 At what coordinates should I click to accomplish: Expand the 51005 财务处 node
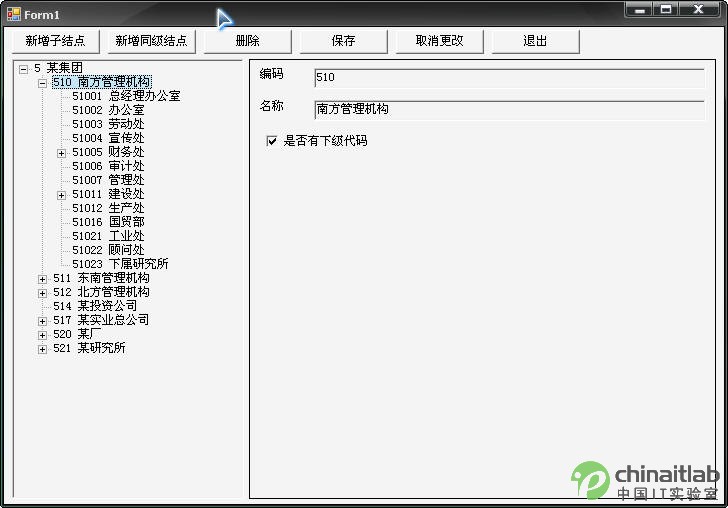pos(61,153)
